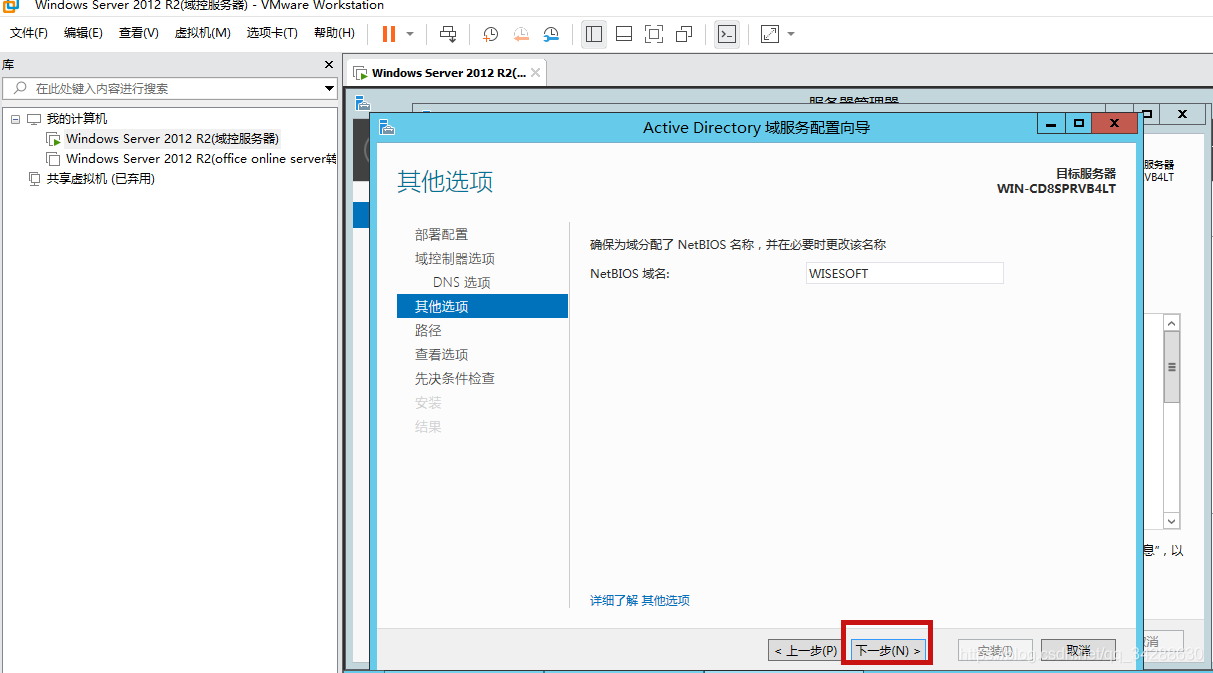This screenshot has width=1213, height=673.
Task: Pause the virtual machine with the orange pause icon
Action: point(388,34)
